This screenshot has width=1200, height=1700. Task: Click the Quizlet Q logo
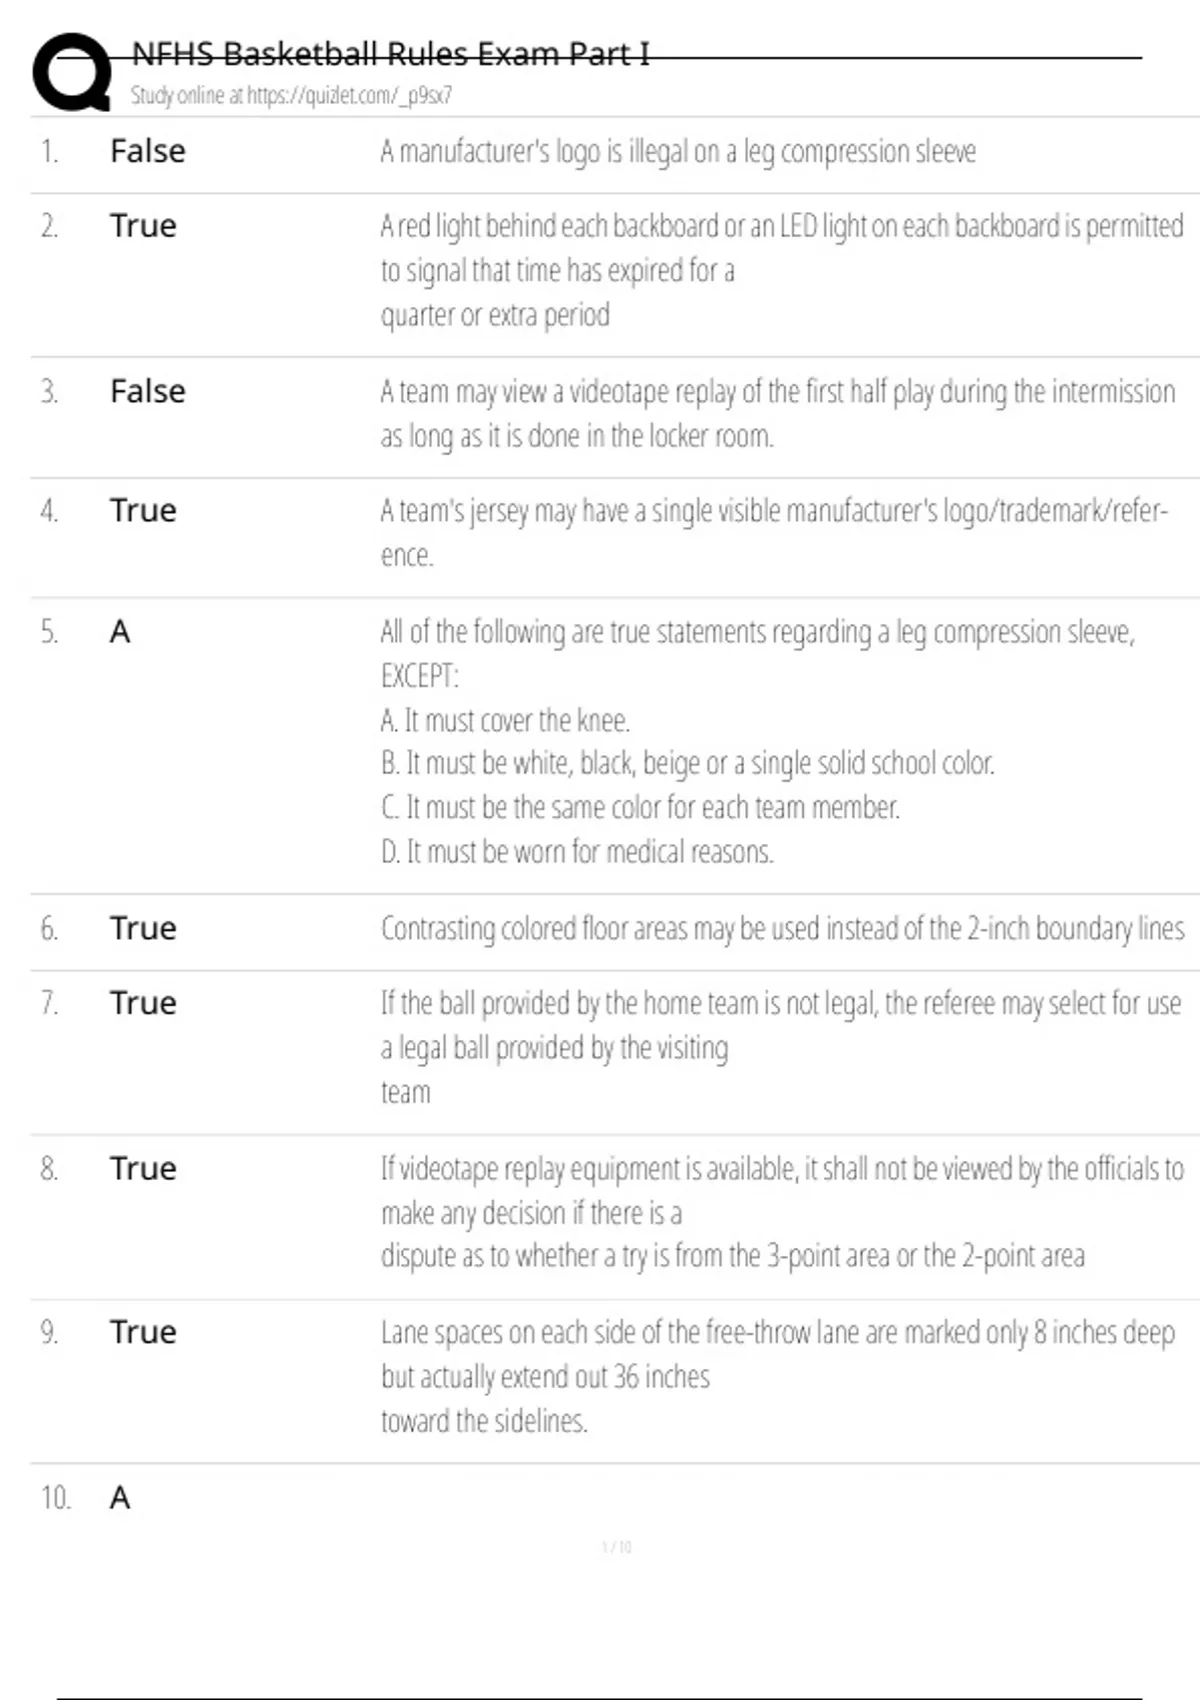point(72,71)
